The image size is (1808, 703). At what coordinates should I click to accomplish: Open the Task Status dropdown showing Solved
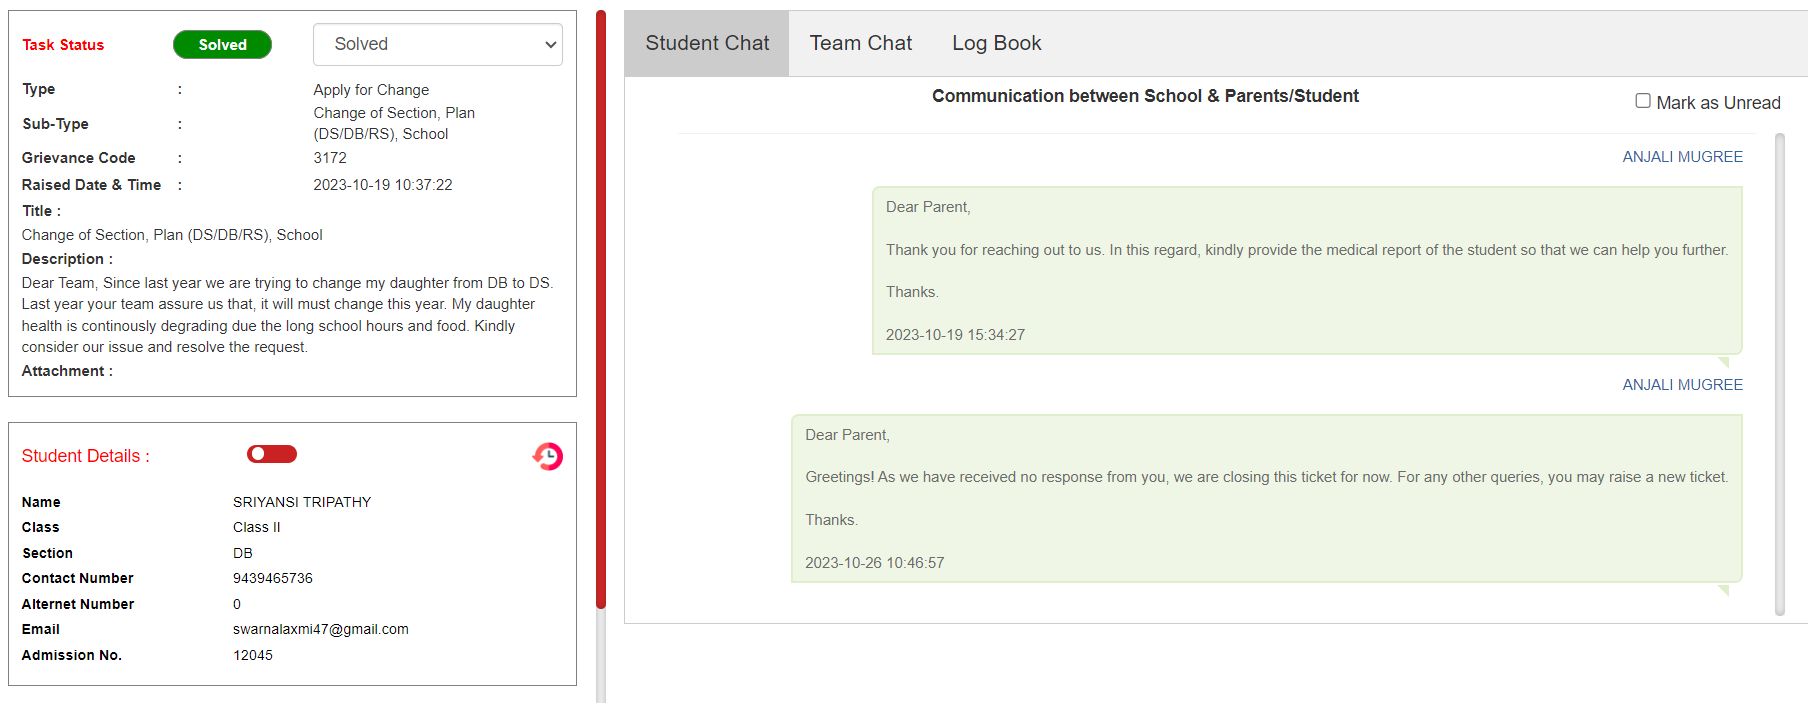pyautogui.click(x=437, y=44)
